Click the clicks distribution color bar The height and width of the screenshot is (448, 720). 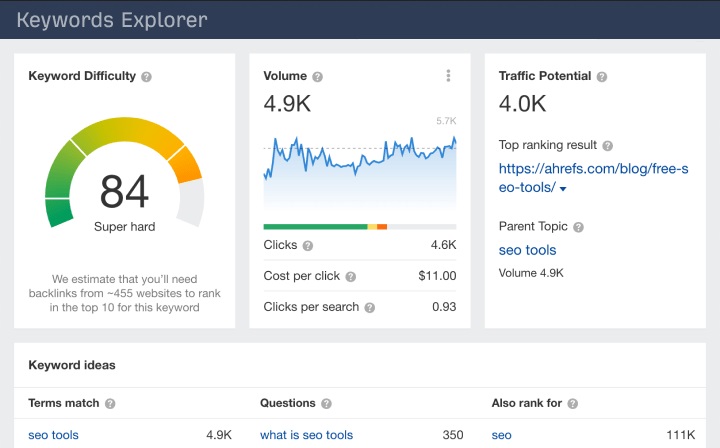click(x=359, y=227)
